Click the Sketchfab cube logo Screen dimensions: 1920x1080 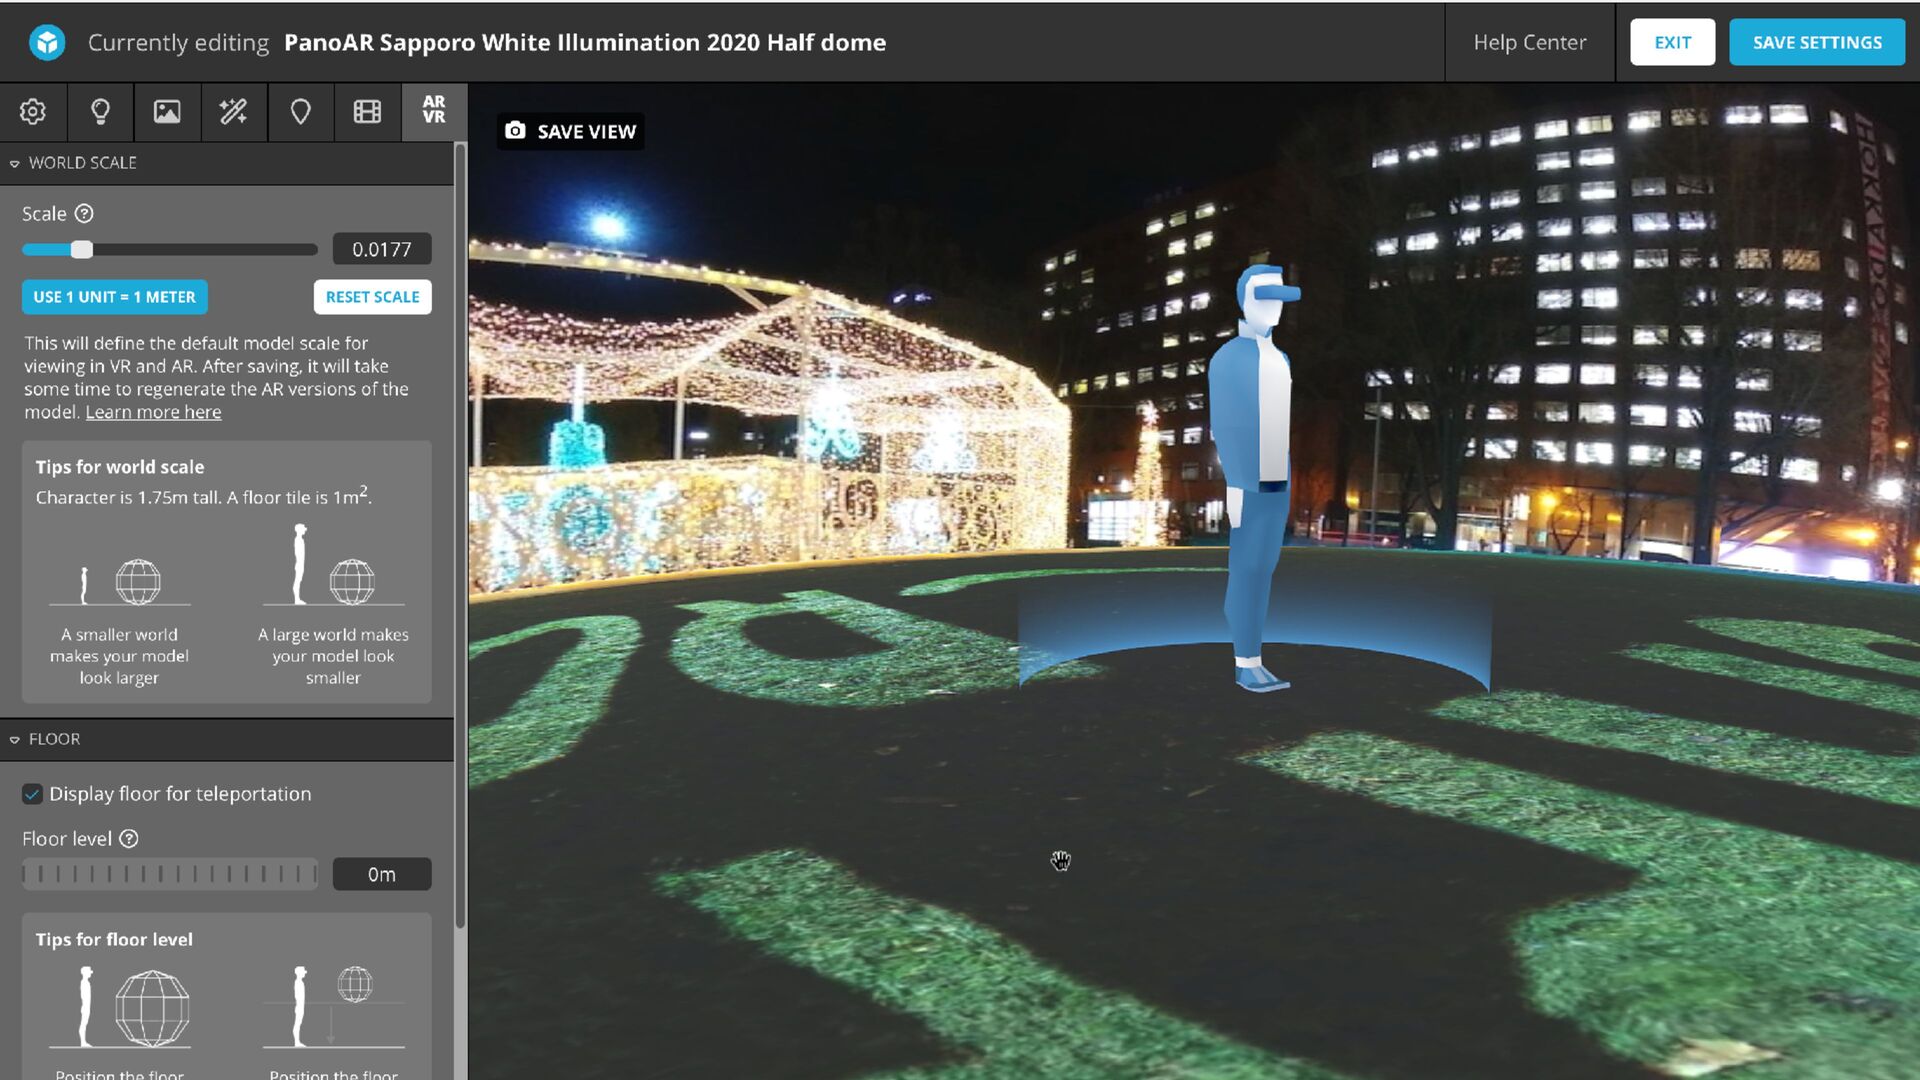[47, 42]
